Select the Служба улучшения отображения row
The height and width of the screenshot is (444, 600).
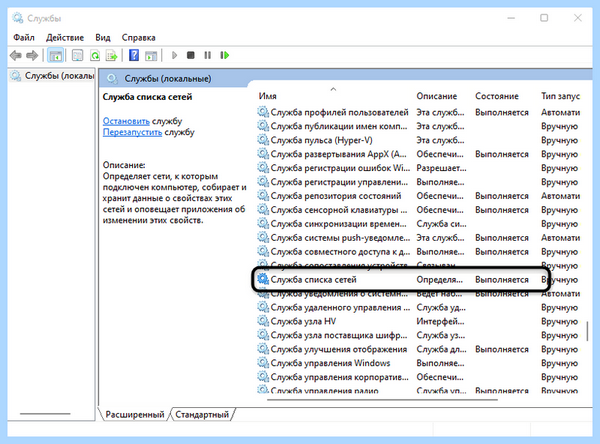(x=419, y=349)
